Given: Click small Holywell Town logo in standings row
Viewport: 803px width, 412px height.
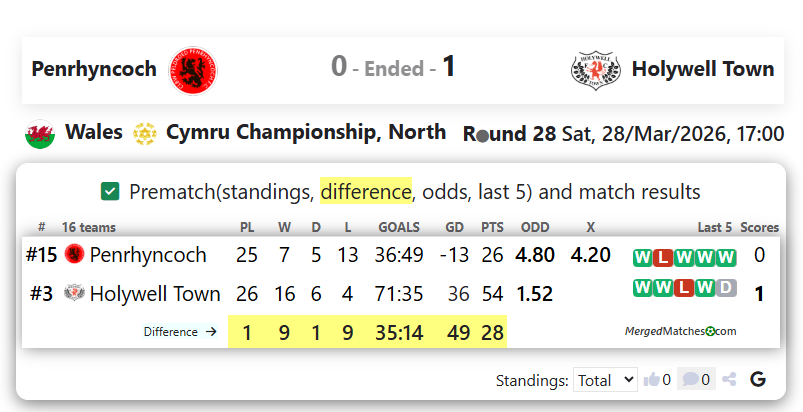Looking at the screenshot, I should (x=73, y=294).
